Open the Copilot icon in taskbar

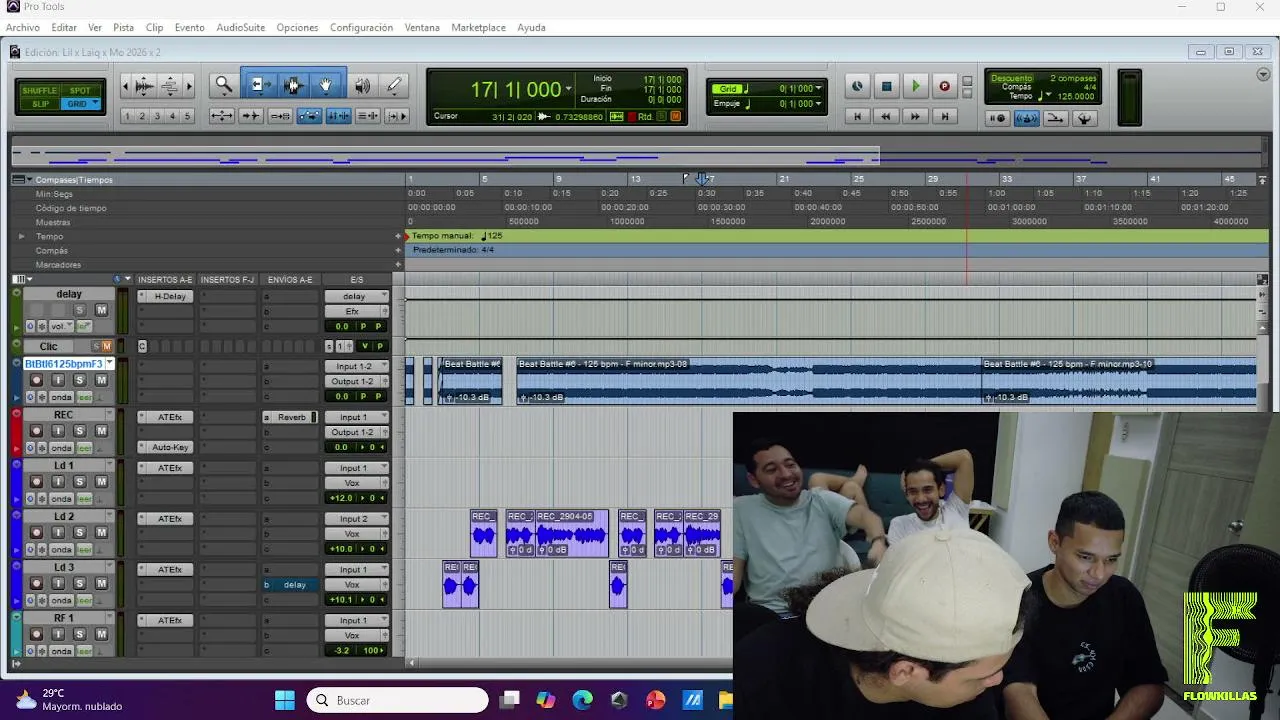click(x=545, y=700)
